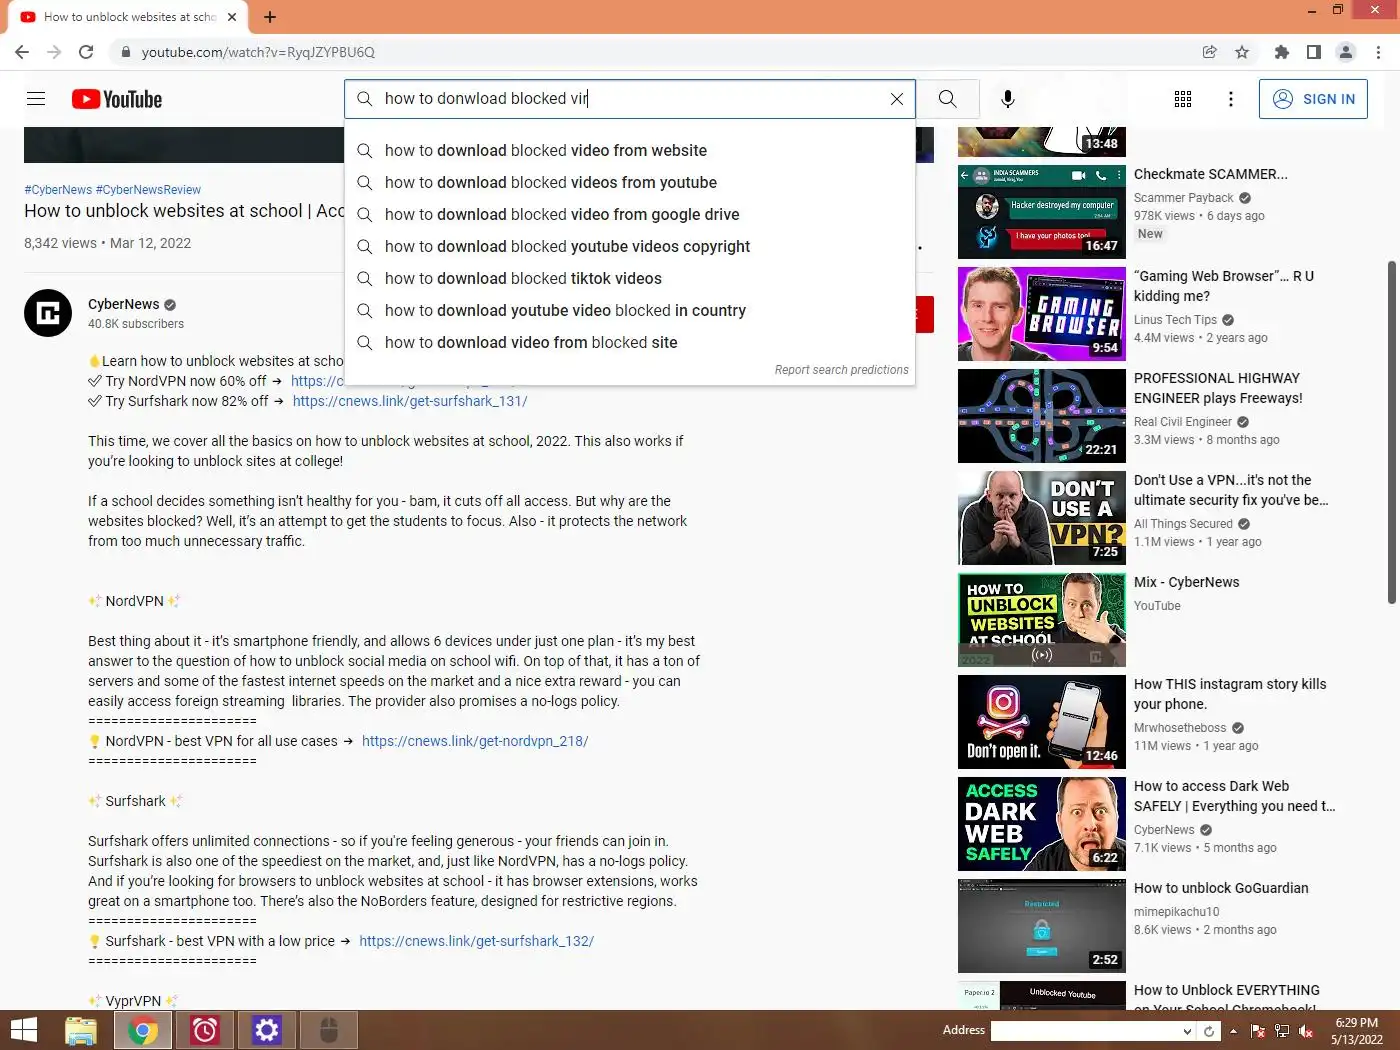1400x1050 pixels.
Task: Open the Surfshark 82% off link
Action: 410,401
